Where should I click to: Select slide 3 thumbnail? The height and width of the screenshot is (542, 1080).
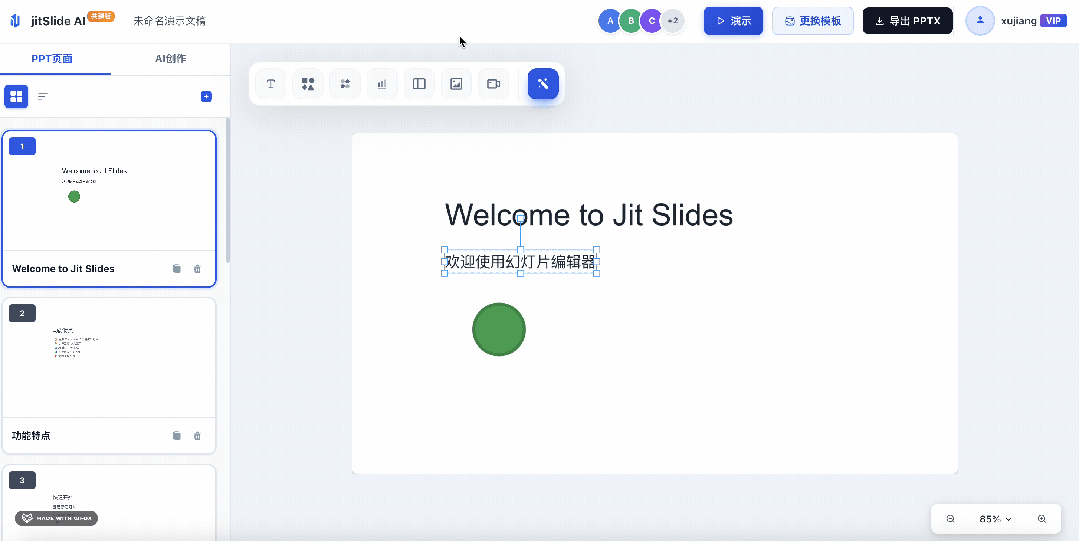point(109,503)
